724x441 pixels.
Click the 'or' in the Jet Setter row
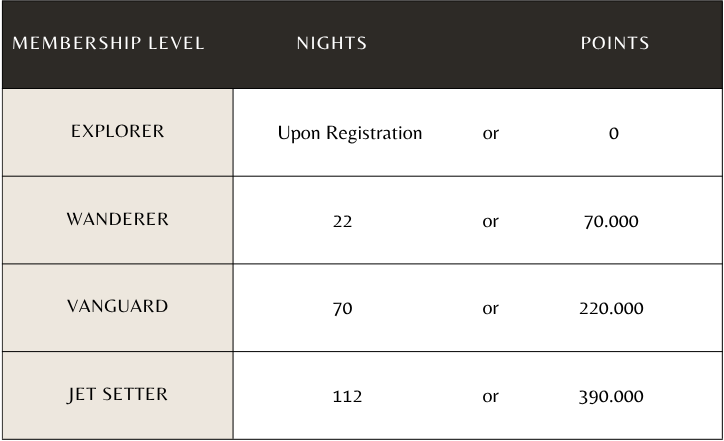click(490, 397)
